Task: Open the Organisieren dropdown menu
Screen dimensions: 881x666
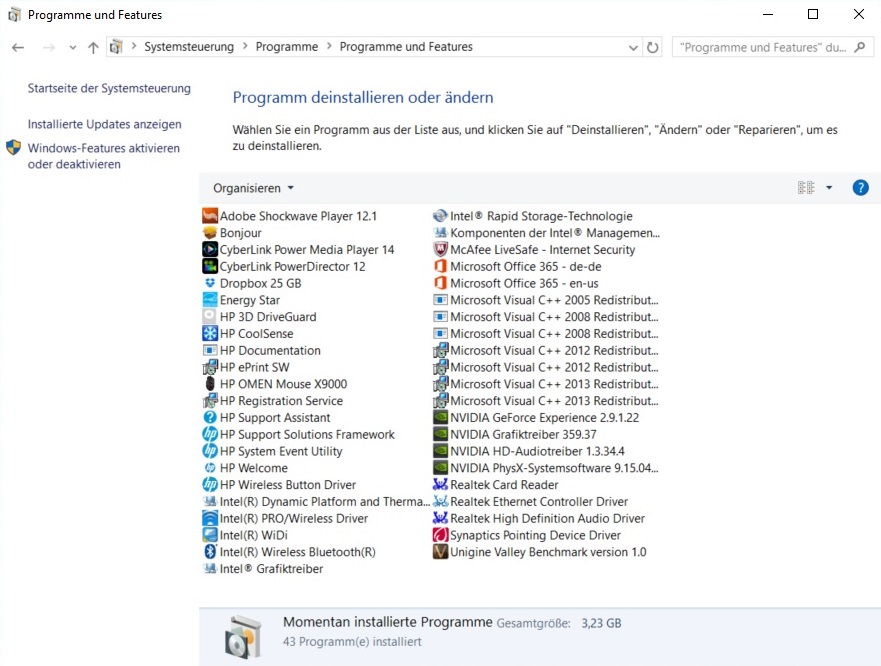Action: pyautogui.click(x=253, y=188)
